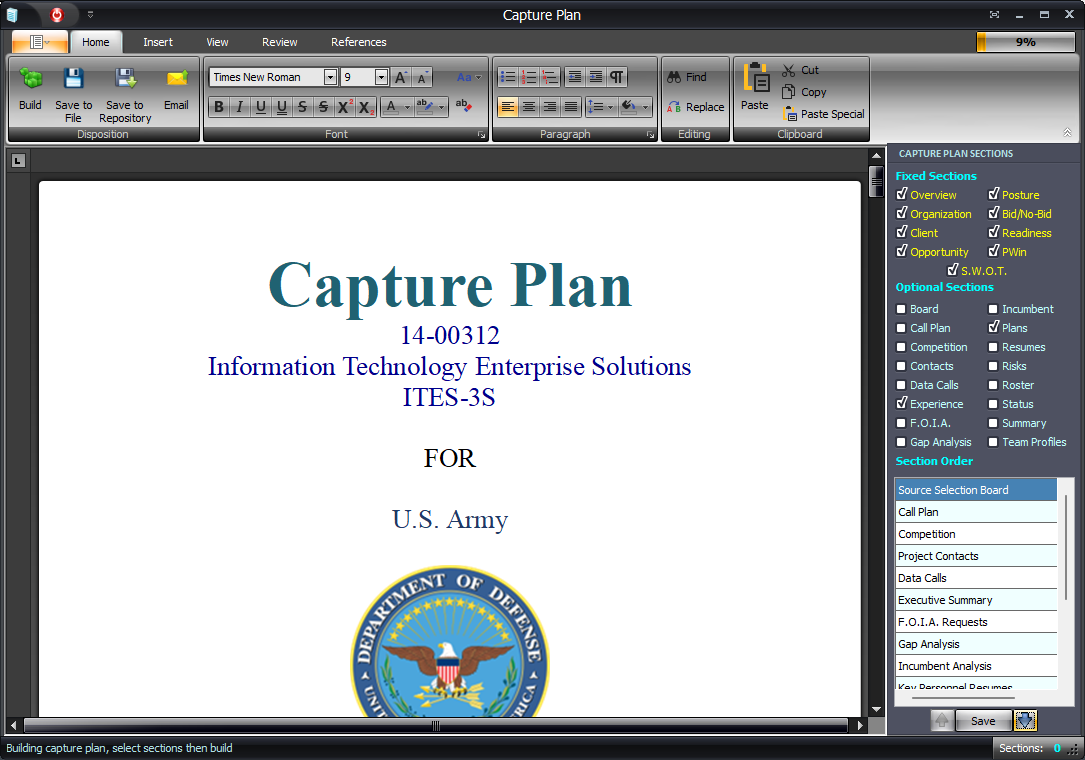This screenshot has width=1085, height=760.
Task: Increase paragraph indent
Action: coord(595,77)
